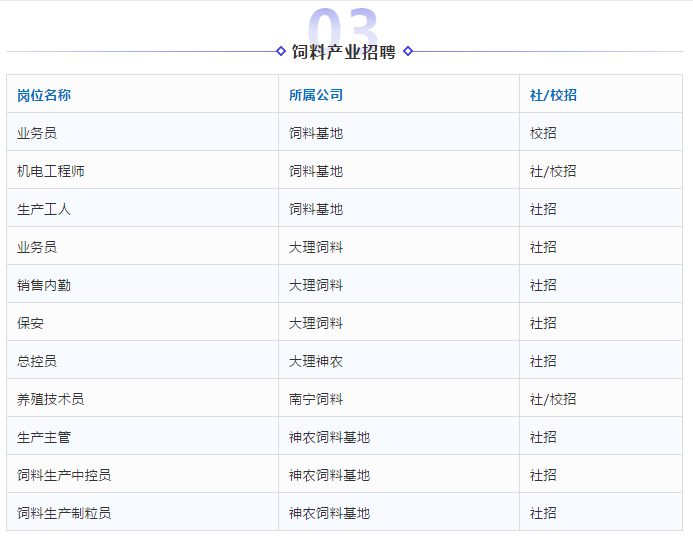Open the 饲料生产制粒员 job listing
693x536 pixels.
click(x=64, y=513)
